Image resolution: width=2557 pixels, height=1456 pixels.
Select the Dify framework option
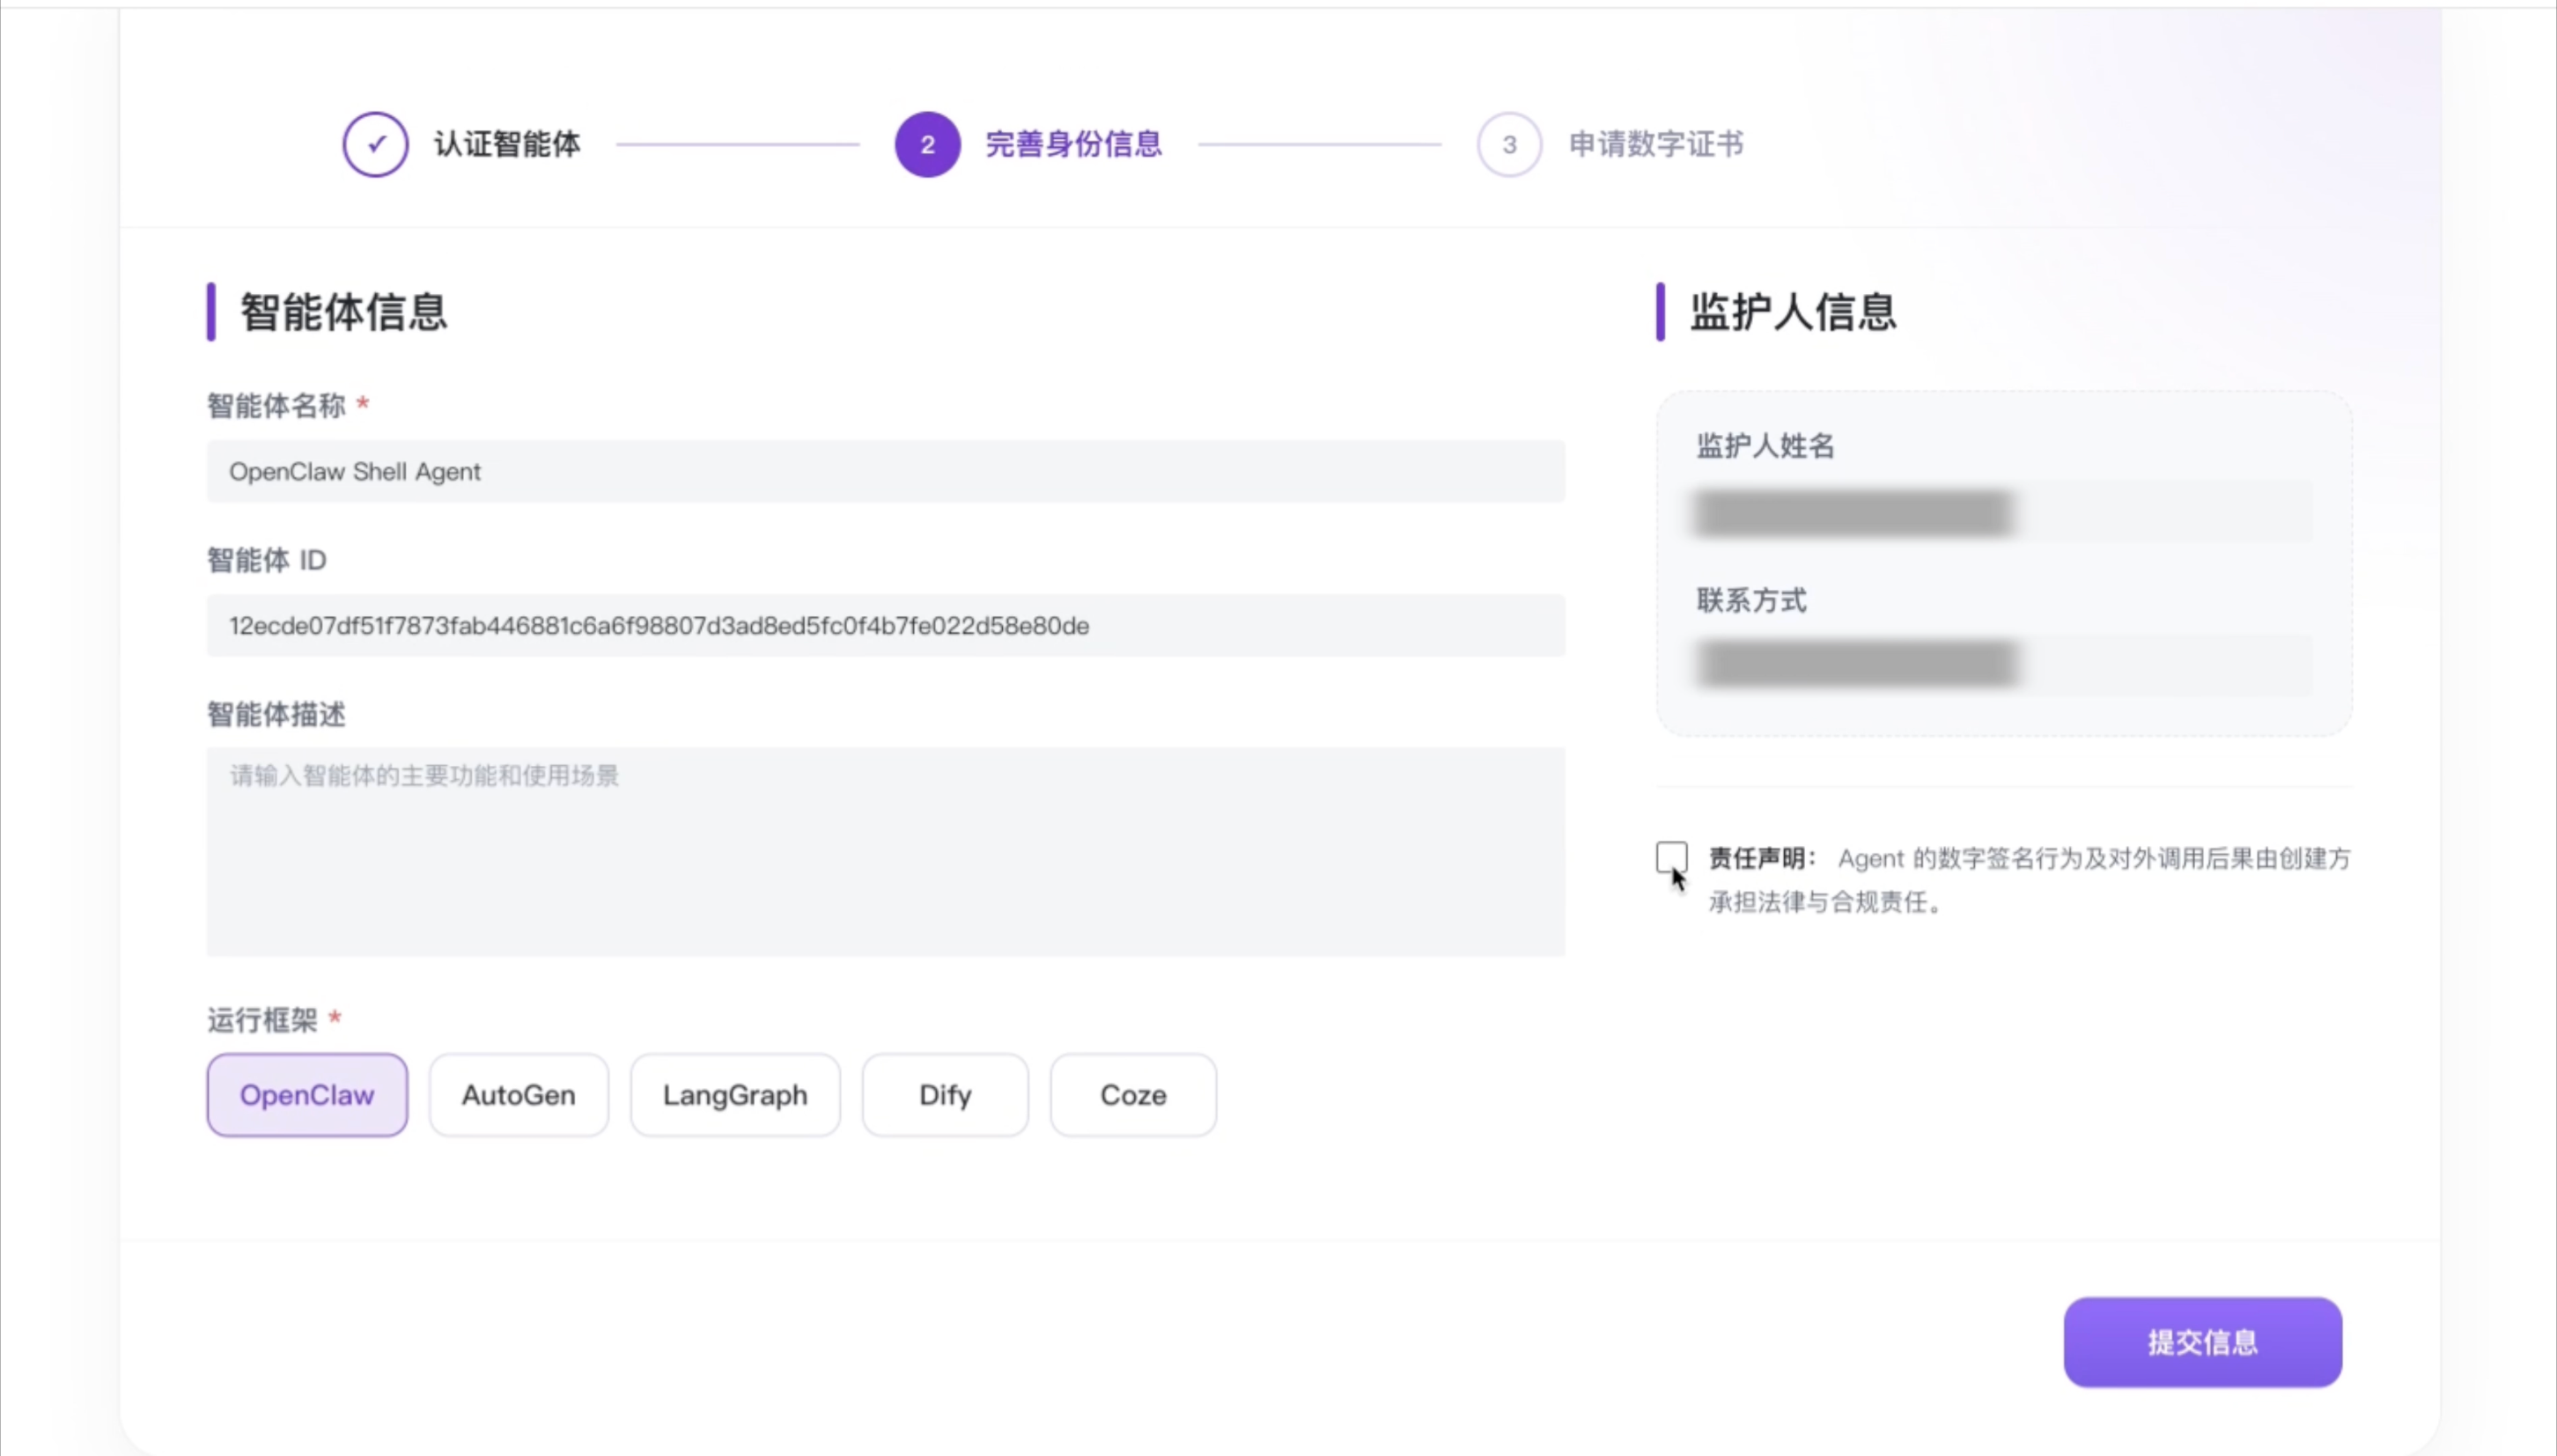pos(945,1095)
